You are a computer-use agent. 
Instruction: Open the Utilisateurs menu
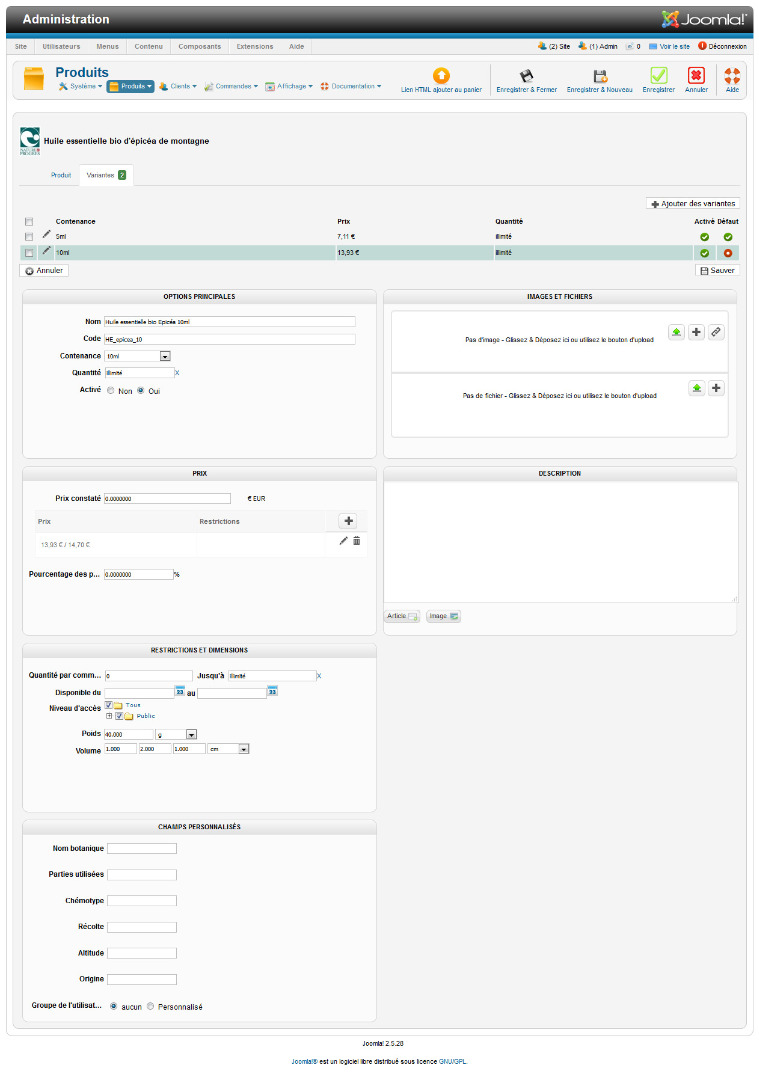point(61,46)
